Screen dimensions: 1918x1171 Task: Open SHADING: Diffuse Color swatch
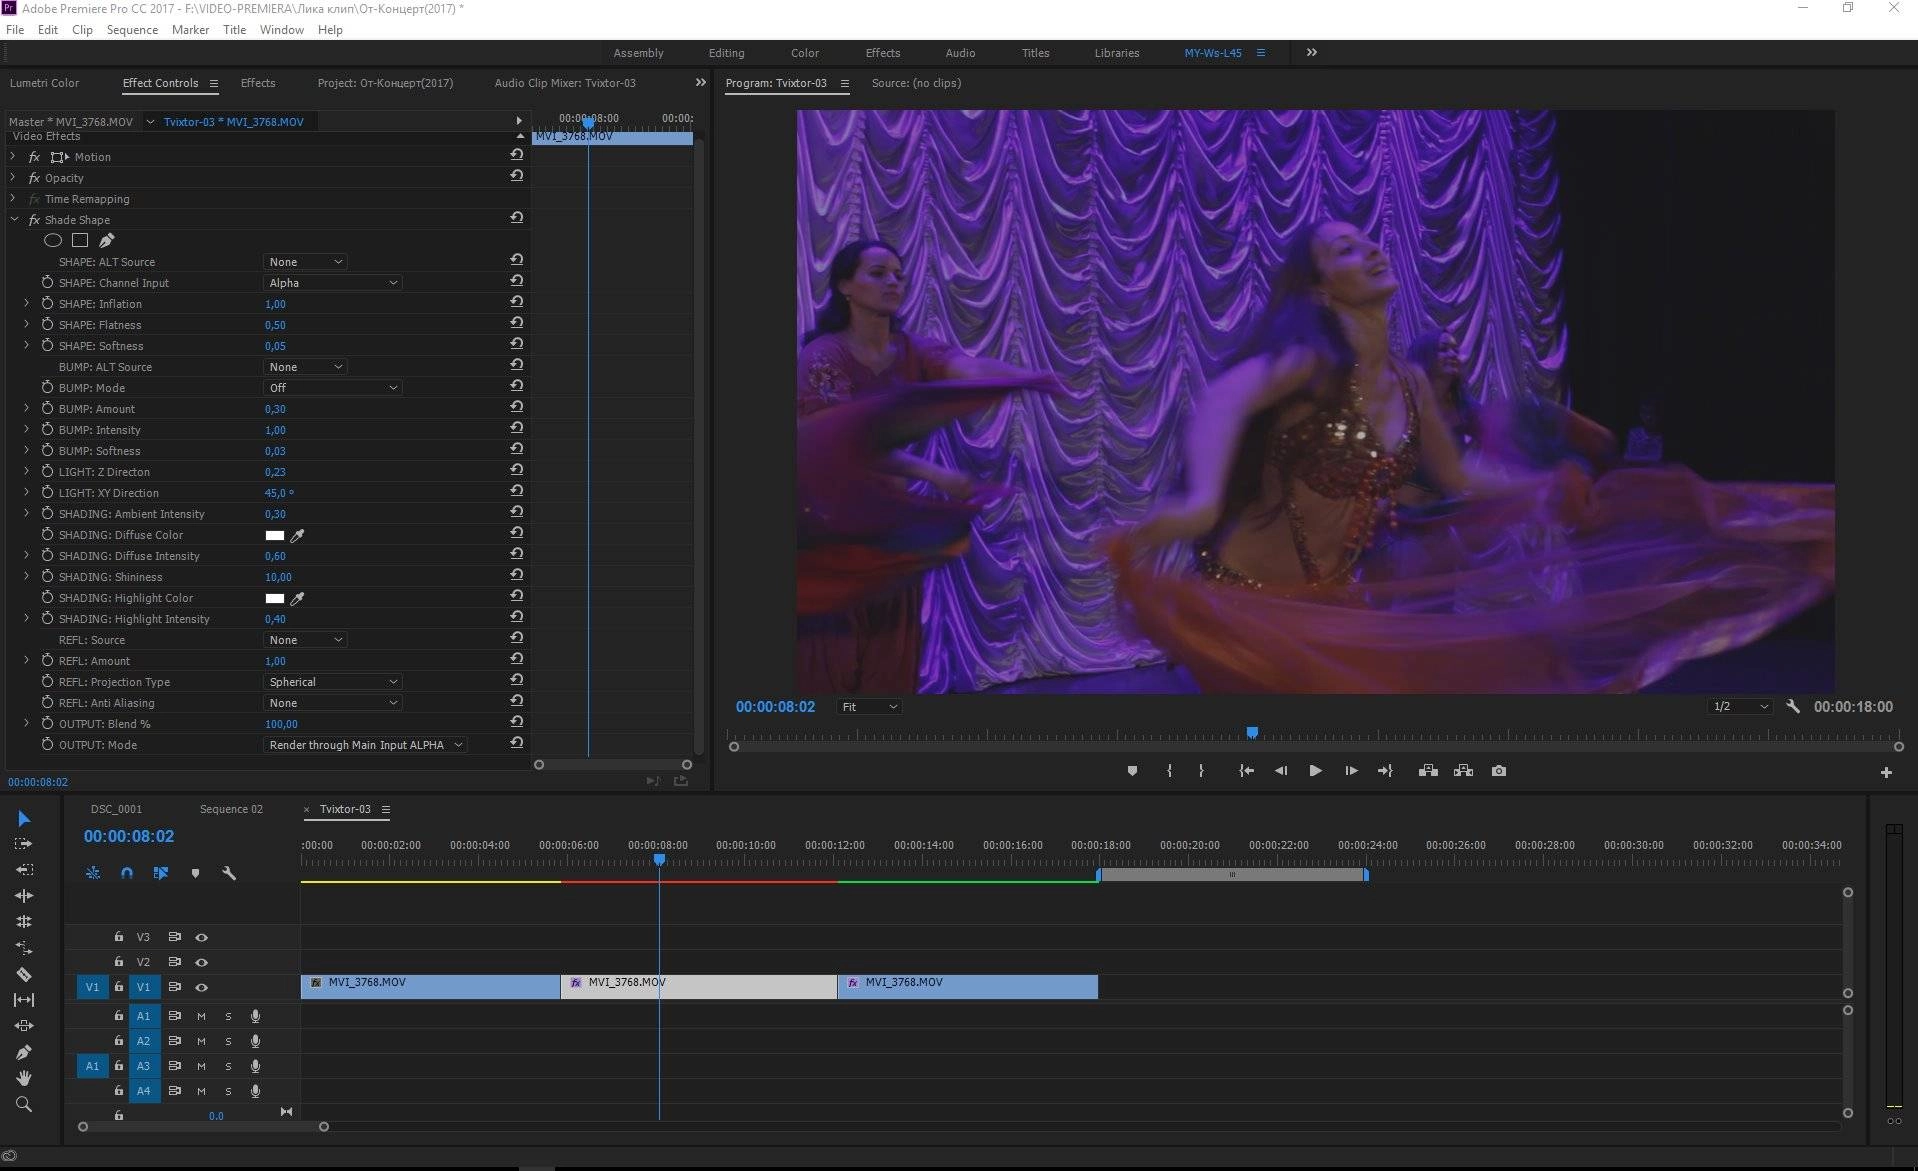tap(274, 535)
